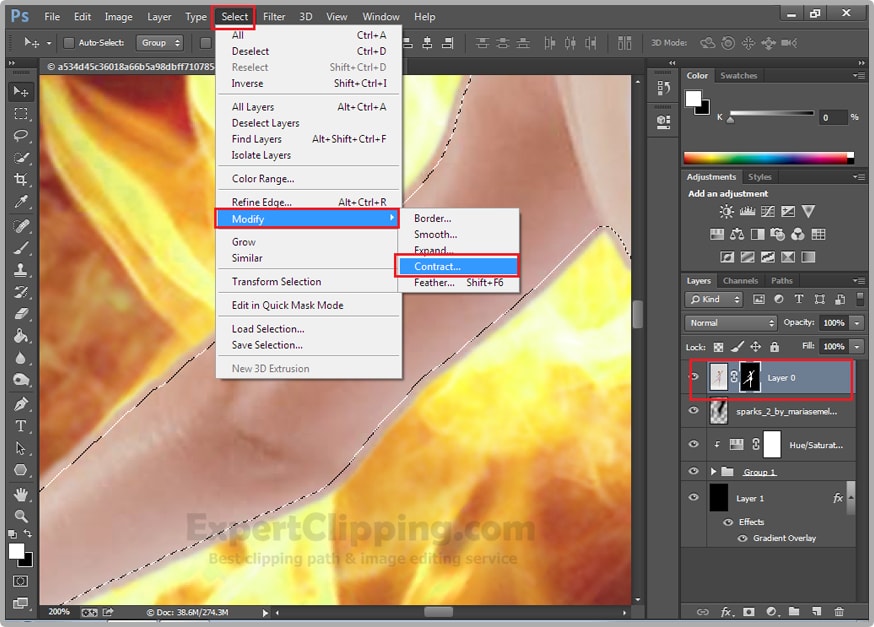Switch to the Channels tab

click(x=740, y=281)
